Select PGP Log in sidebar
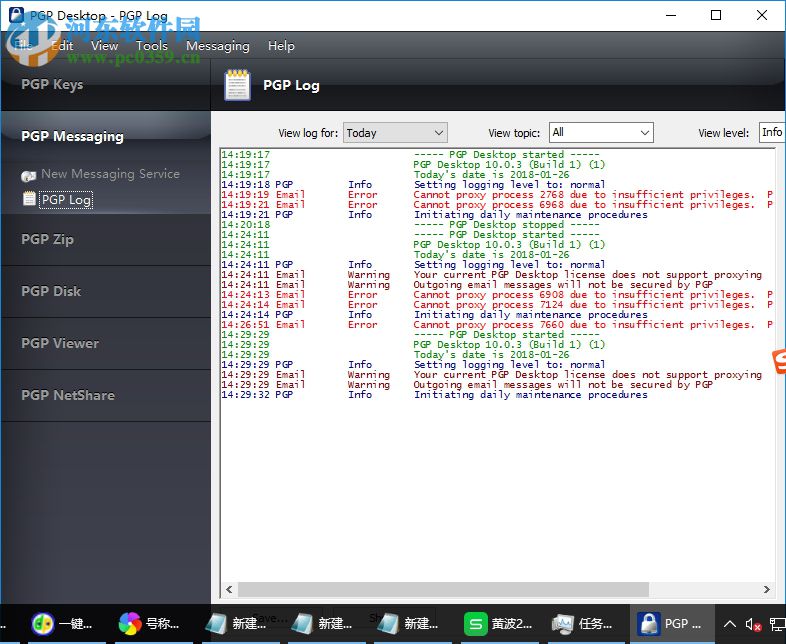The height and width of the screenshot is (644, 786). point(66,199)
